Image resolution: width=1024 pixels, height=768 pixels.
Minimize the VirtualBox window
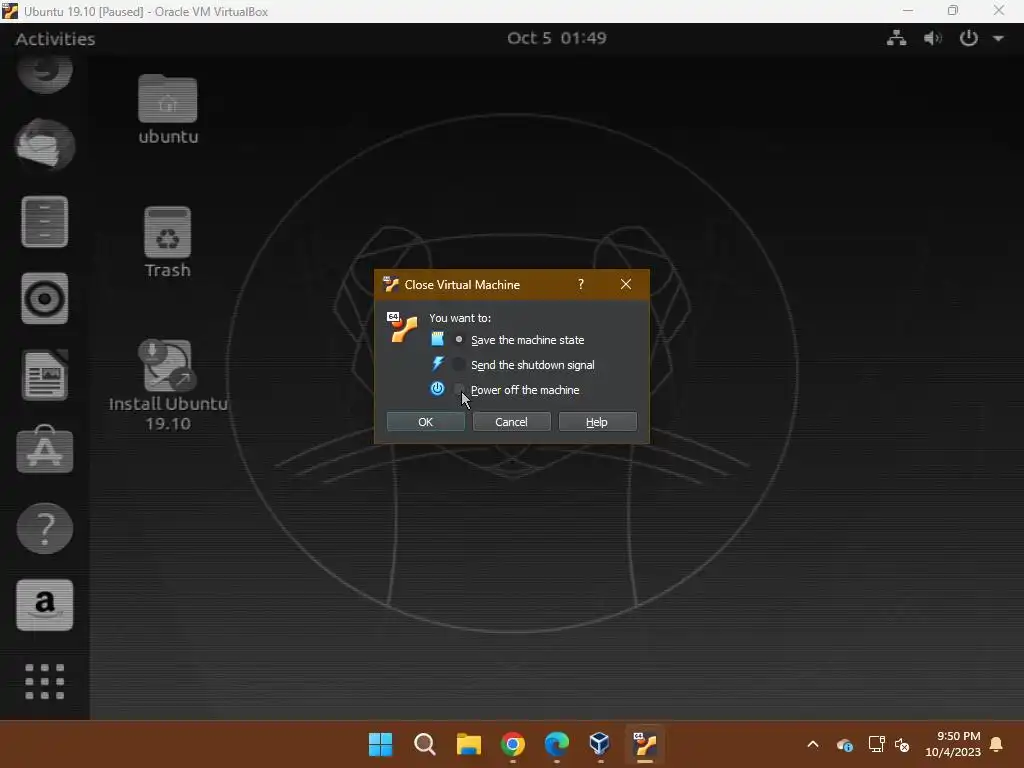click(x=908, y=10)
